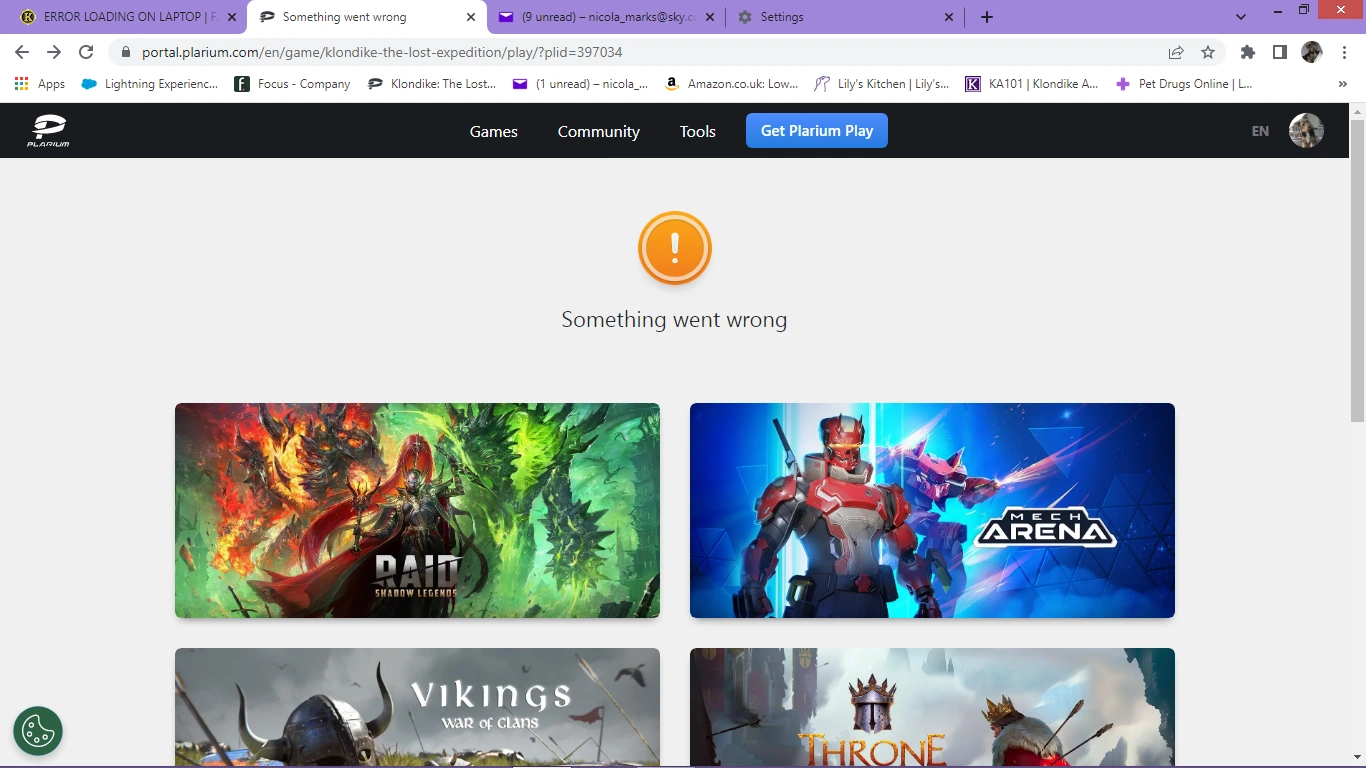Click the Plarium logo in the header
The image size is (1366, 768).
tap(47, 130)
